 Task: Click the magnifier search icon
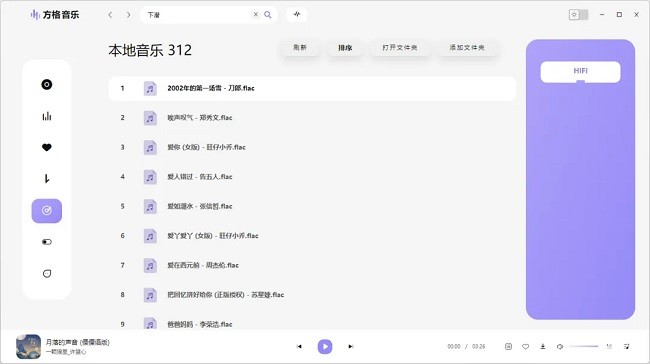point(268,15)
